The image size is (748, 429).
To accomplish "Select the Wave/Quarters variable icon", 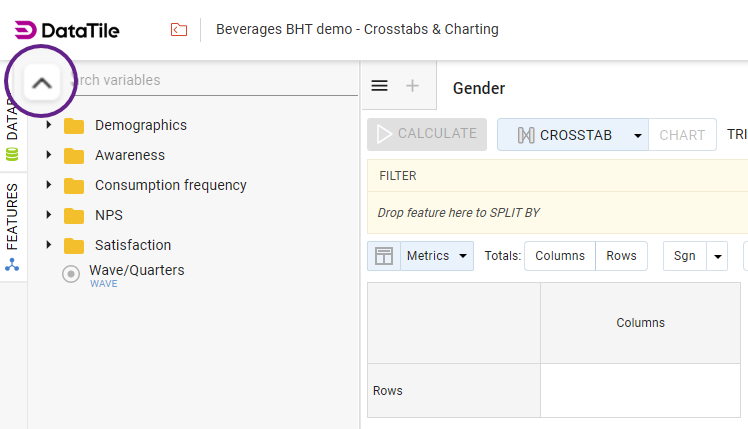I will pyautogui.click(x=71, y=274).
